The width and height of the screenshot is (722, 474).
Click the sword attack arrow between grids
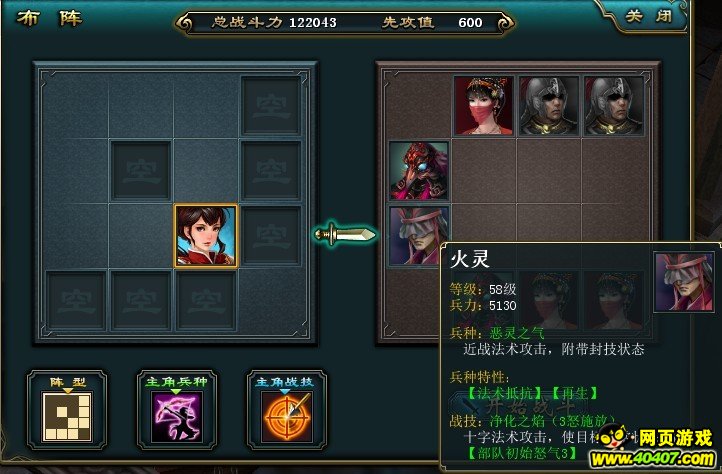click(345, 234)
